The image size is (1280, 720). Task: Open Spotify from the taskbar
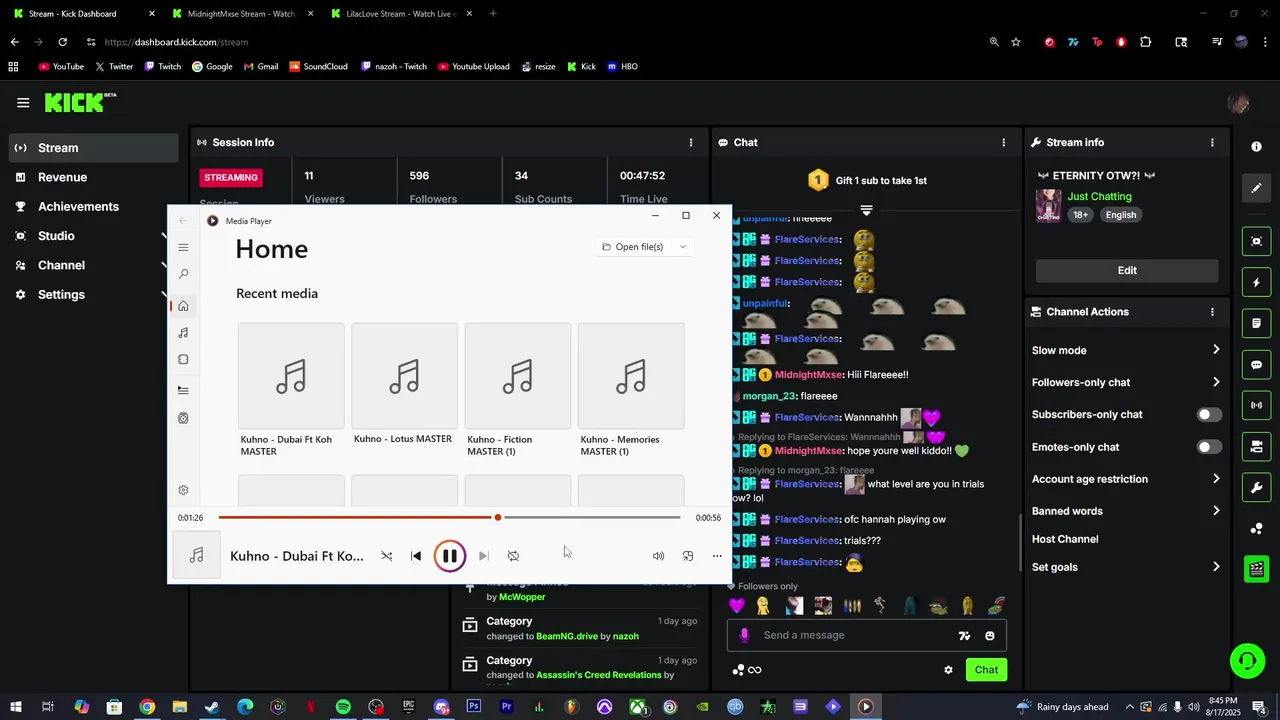pos(343,707)
